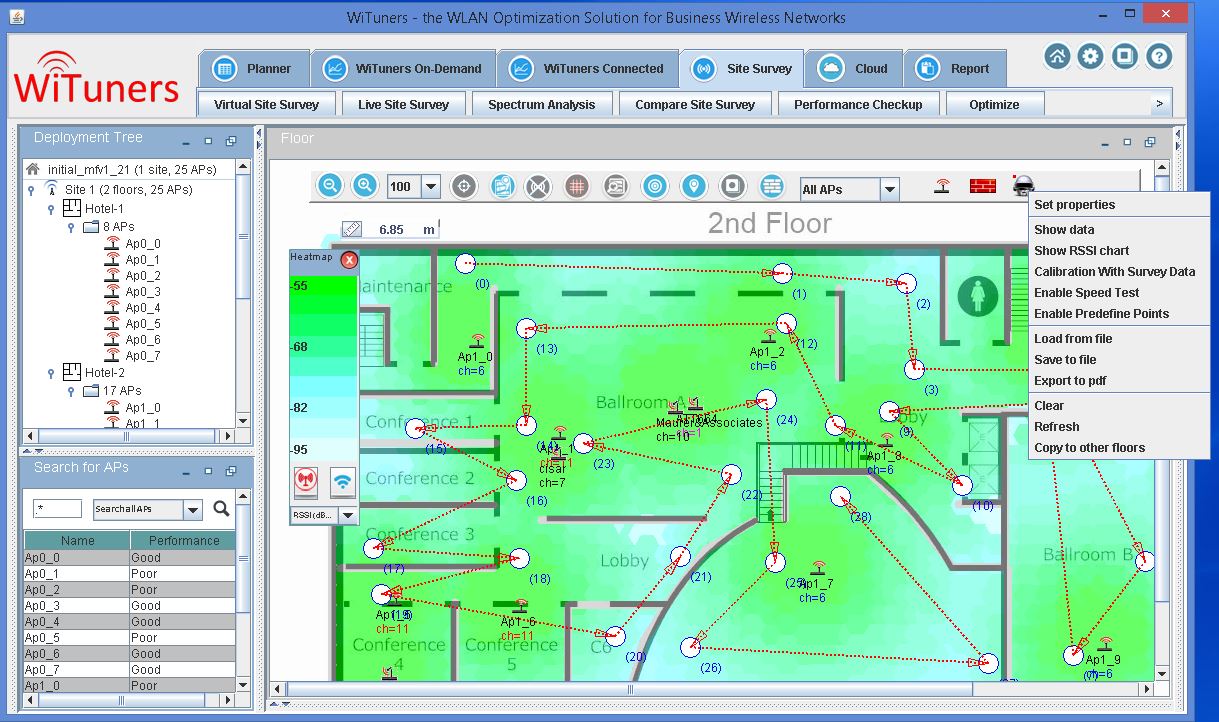The height and width of the screenshot is (722, 1219).
Task: Click the zoom in magnifier icon
Action: (365, 186)
